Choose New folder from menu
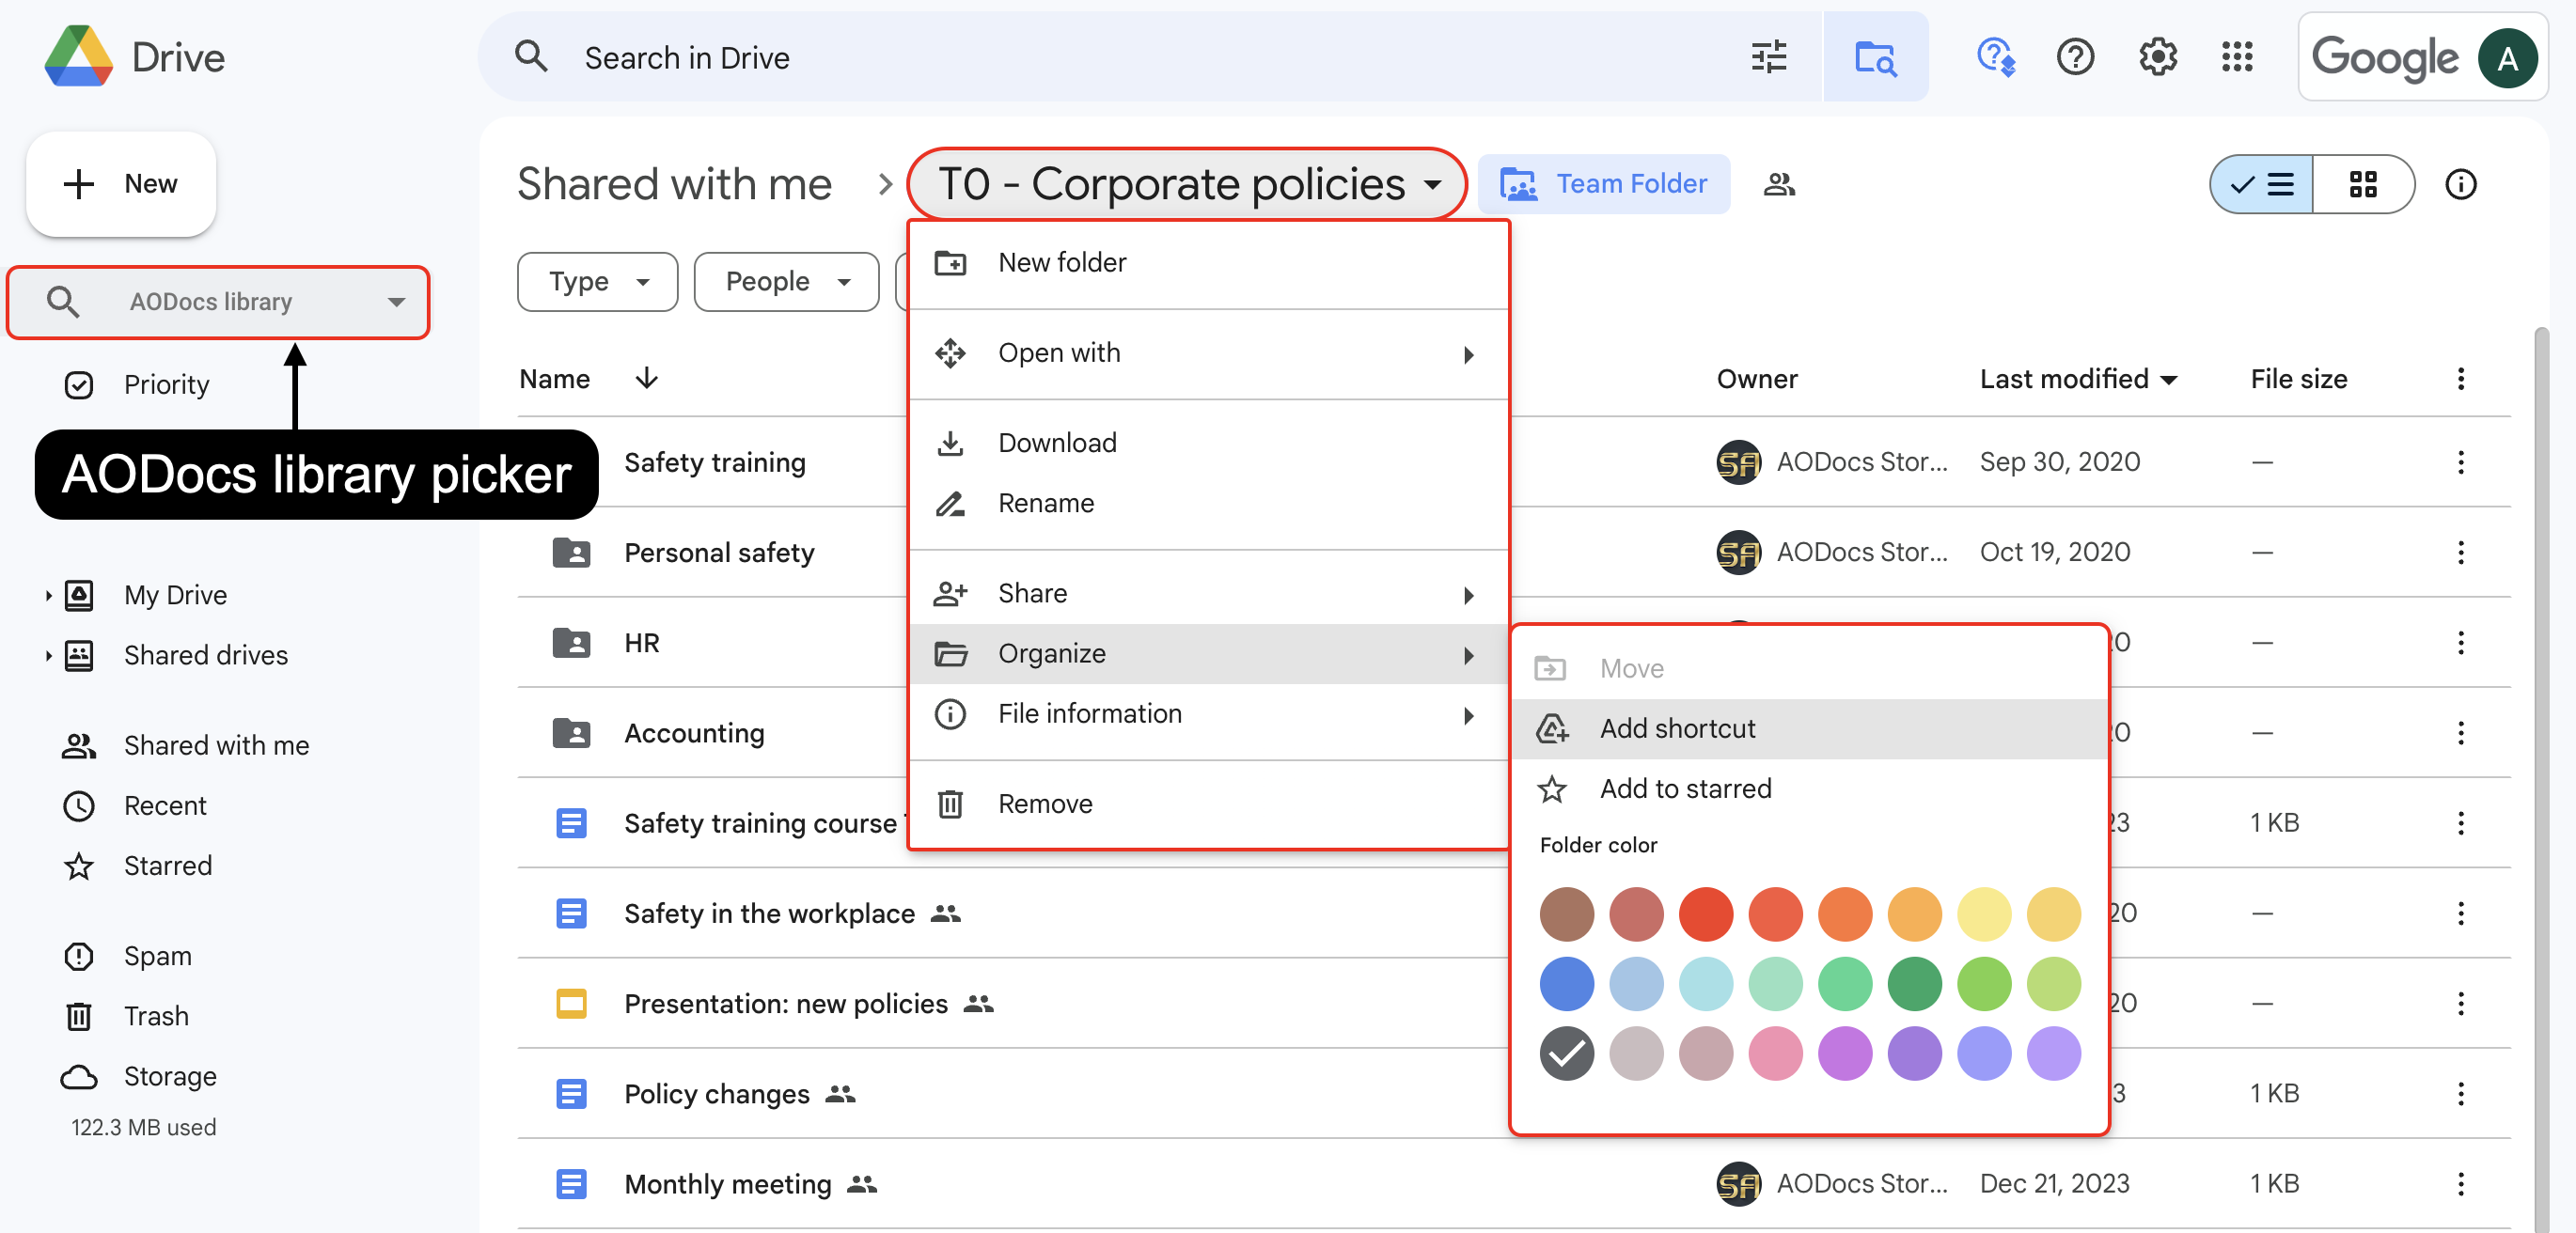Screen dimensions: 2576x1233 [x=1207, y=263]
